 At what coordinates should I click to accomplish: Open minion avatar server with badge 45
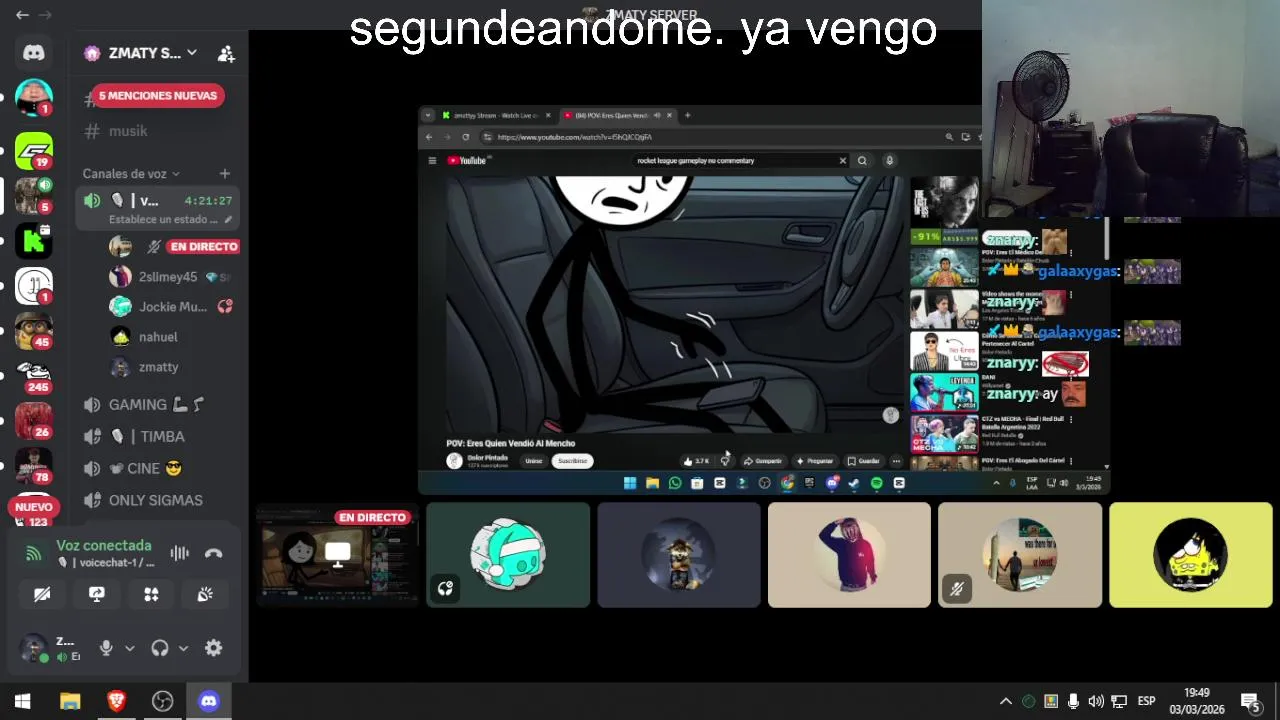coord(34,331)
